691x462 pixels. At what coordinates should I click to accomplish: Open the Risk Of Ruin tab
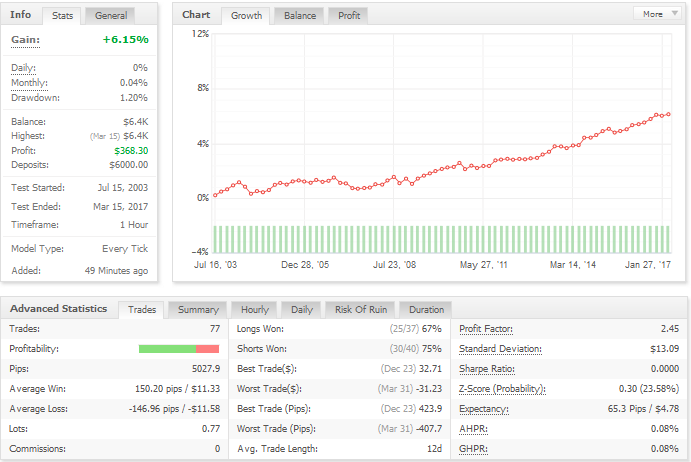tap(360, 310)
